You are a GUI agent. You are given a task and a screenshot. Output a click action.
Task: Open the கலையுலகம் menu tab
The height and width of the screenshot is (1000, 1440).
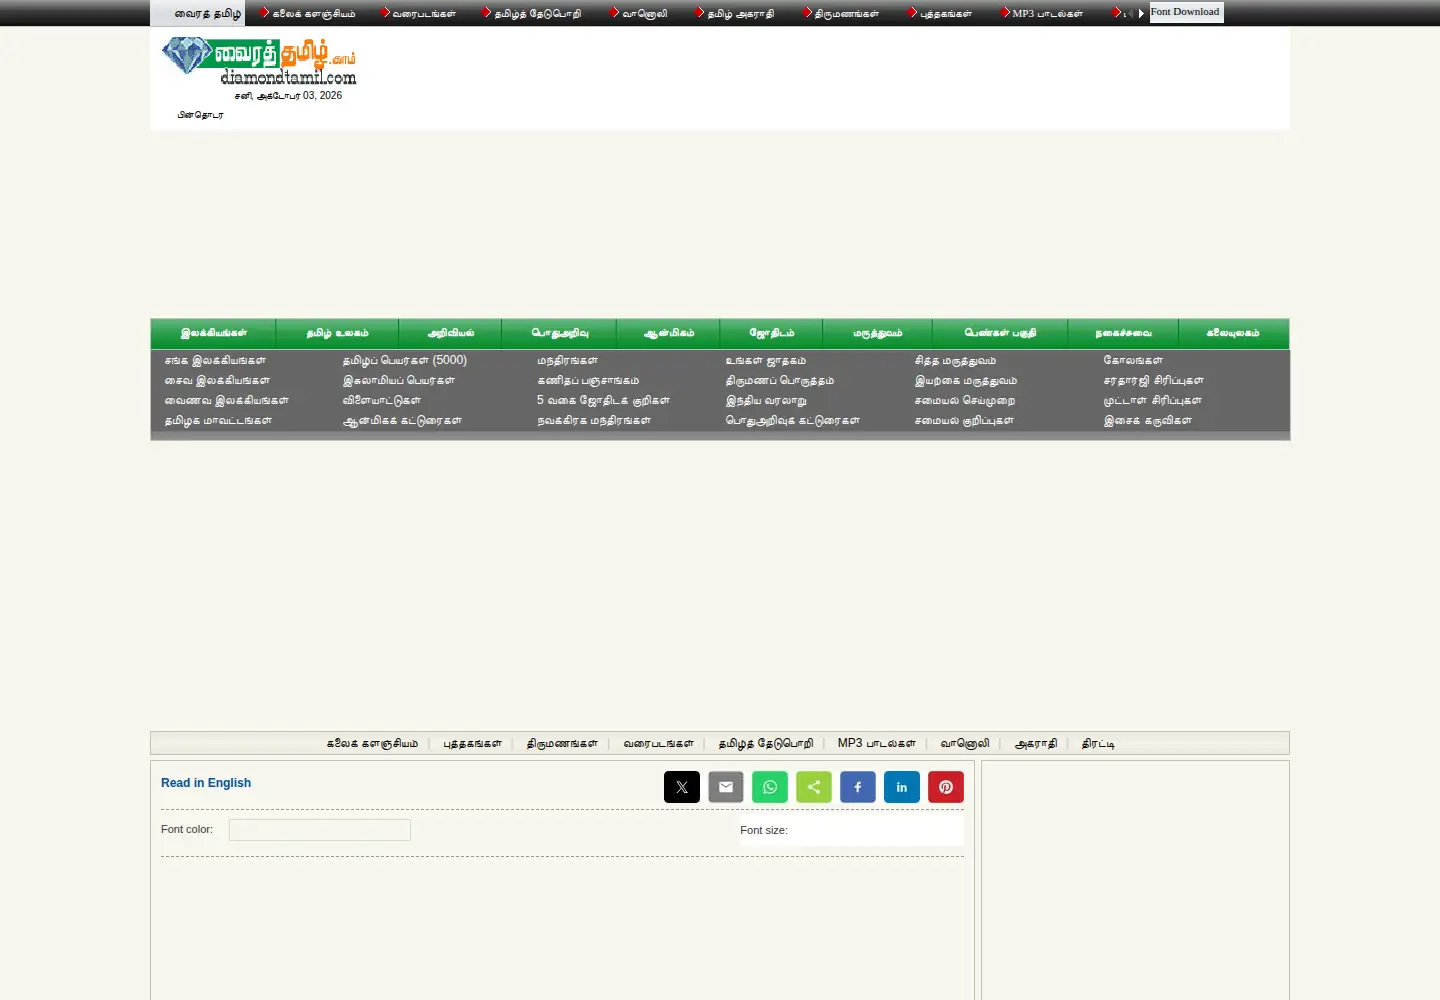click(x=1233, y=333)
